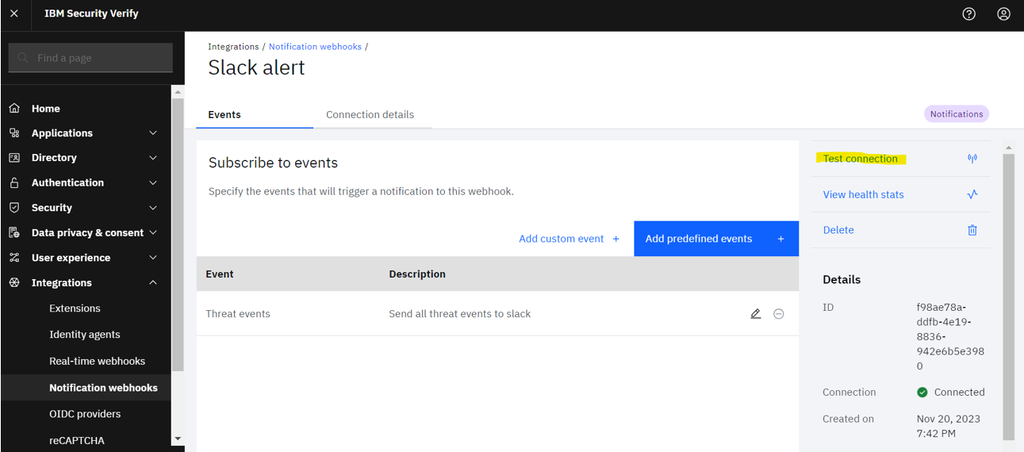Click the IBM Security Verify title
Image resolution: width=1024 pixels, height=452 pixels.
click(91, 14)
